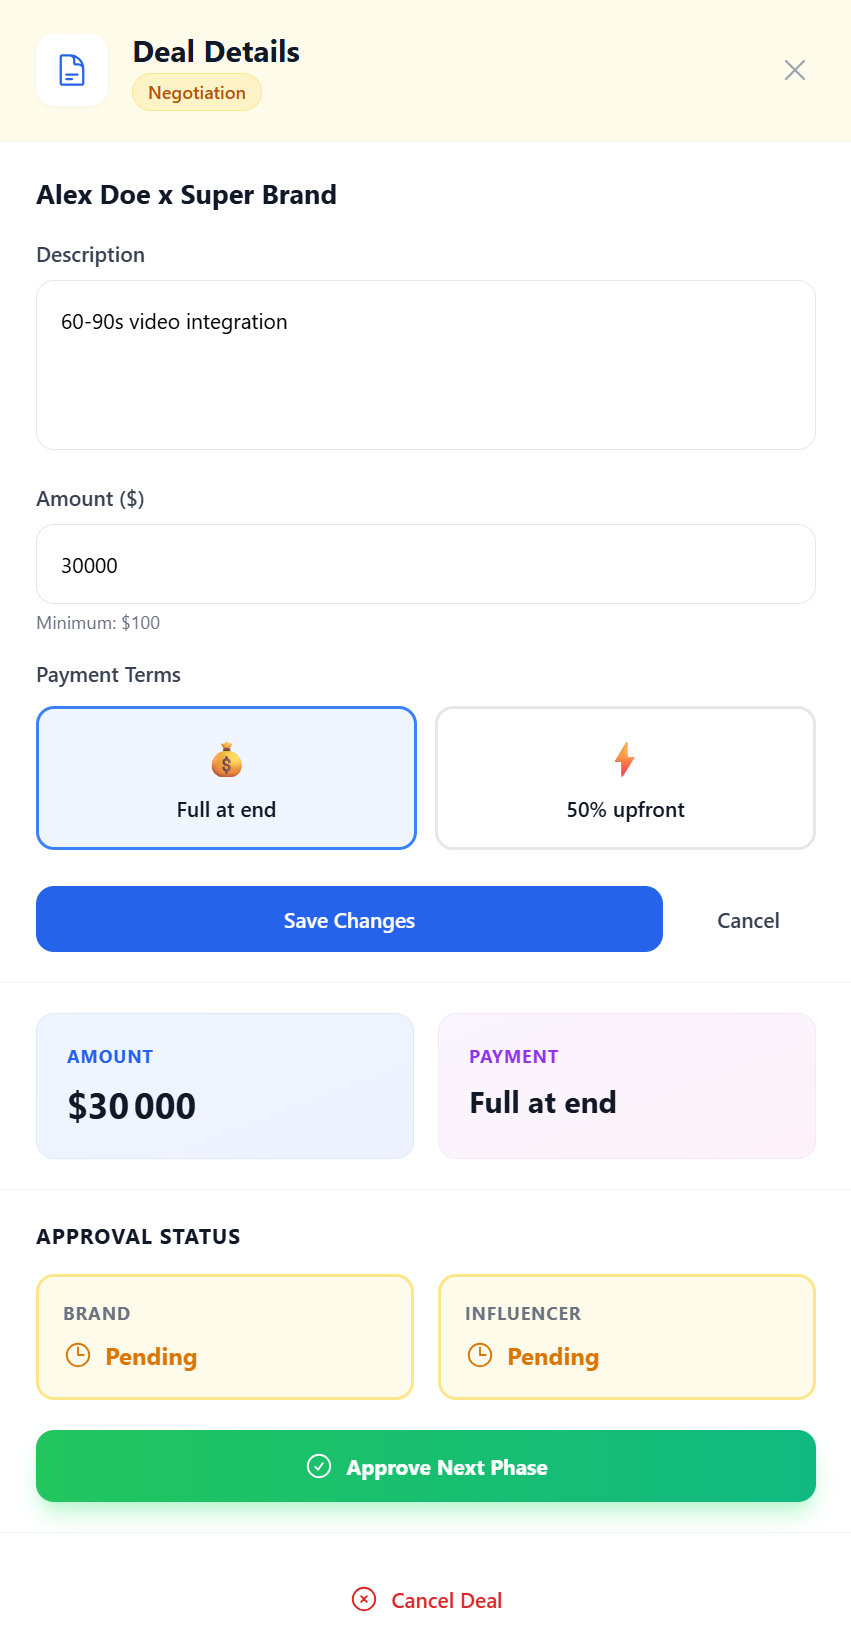Click the lightning bolt icon

coord(625,760)
